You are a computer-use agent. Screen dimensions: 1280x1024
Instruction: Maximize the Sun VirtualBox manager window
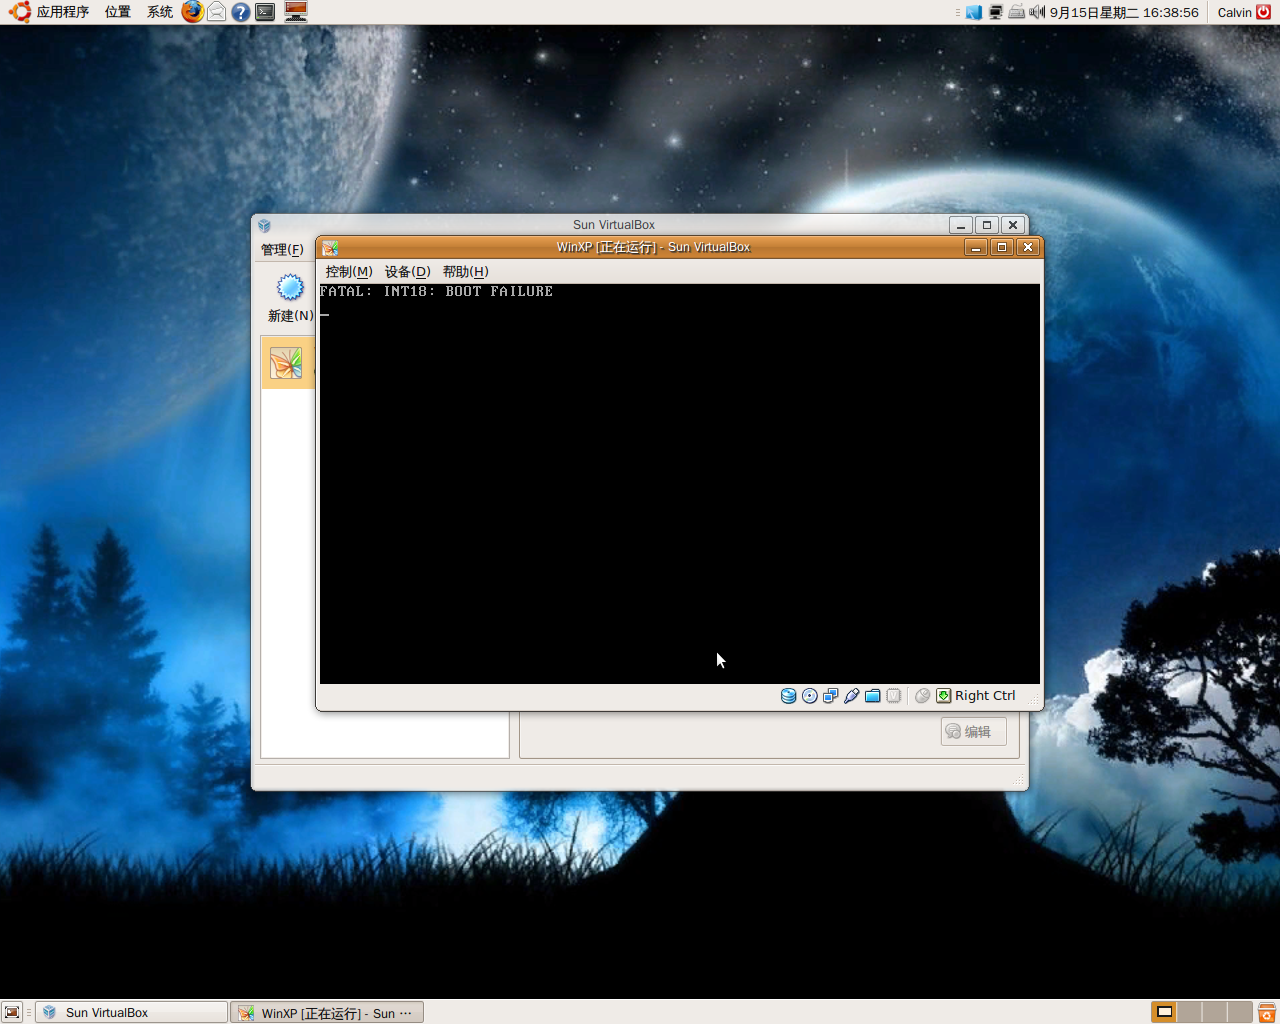pos(987,225)
